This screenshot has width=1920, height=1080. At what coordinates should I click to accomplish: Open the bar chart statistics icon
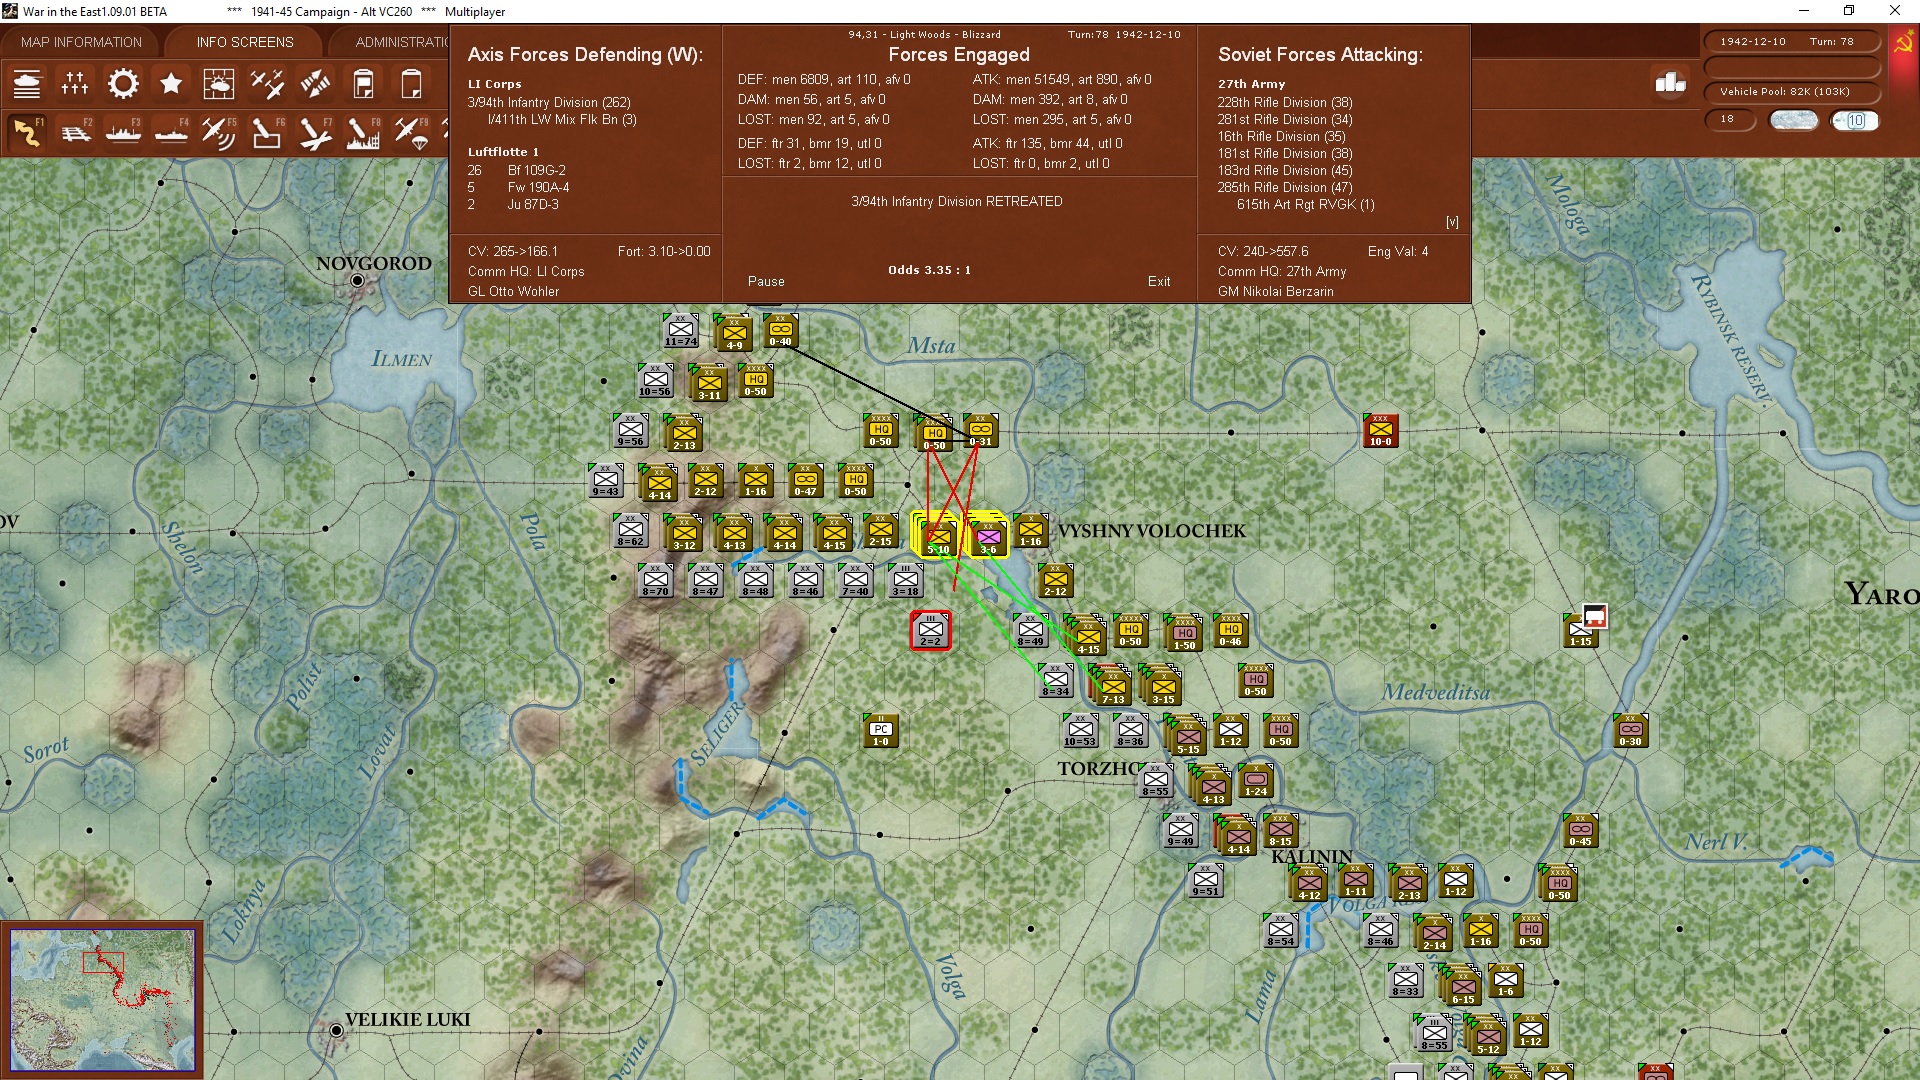1671,84
